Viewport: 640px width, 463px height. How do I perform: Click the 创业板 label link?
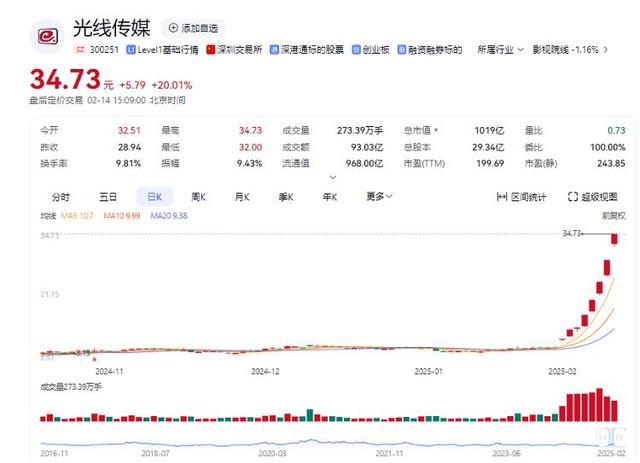click(x=376, y=50)
